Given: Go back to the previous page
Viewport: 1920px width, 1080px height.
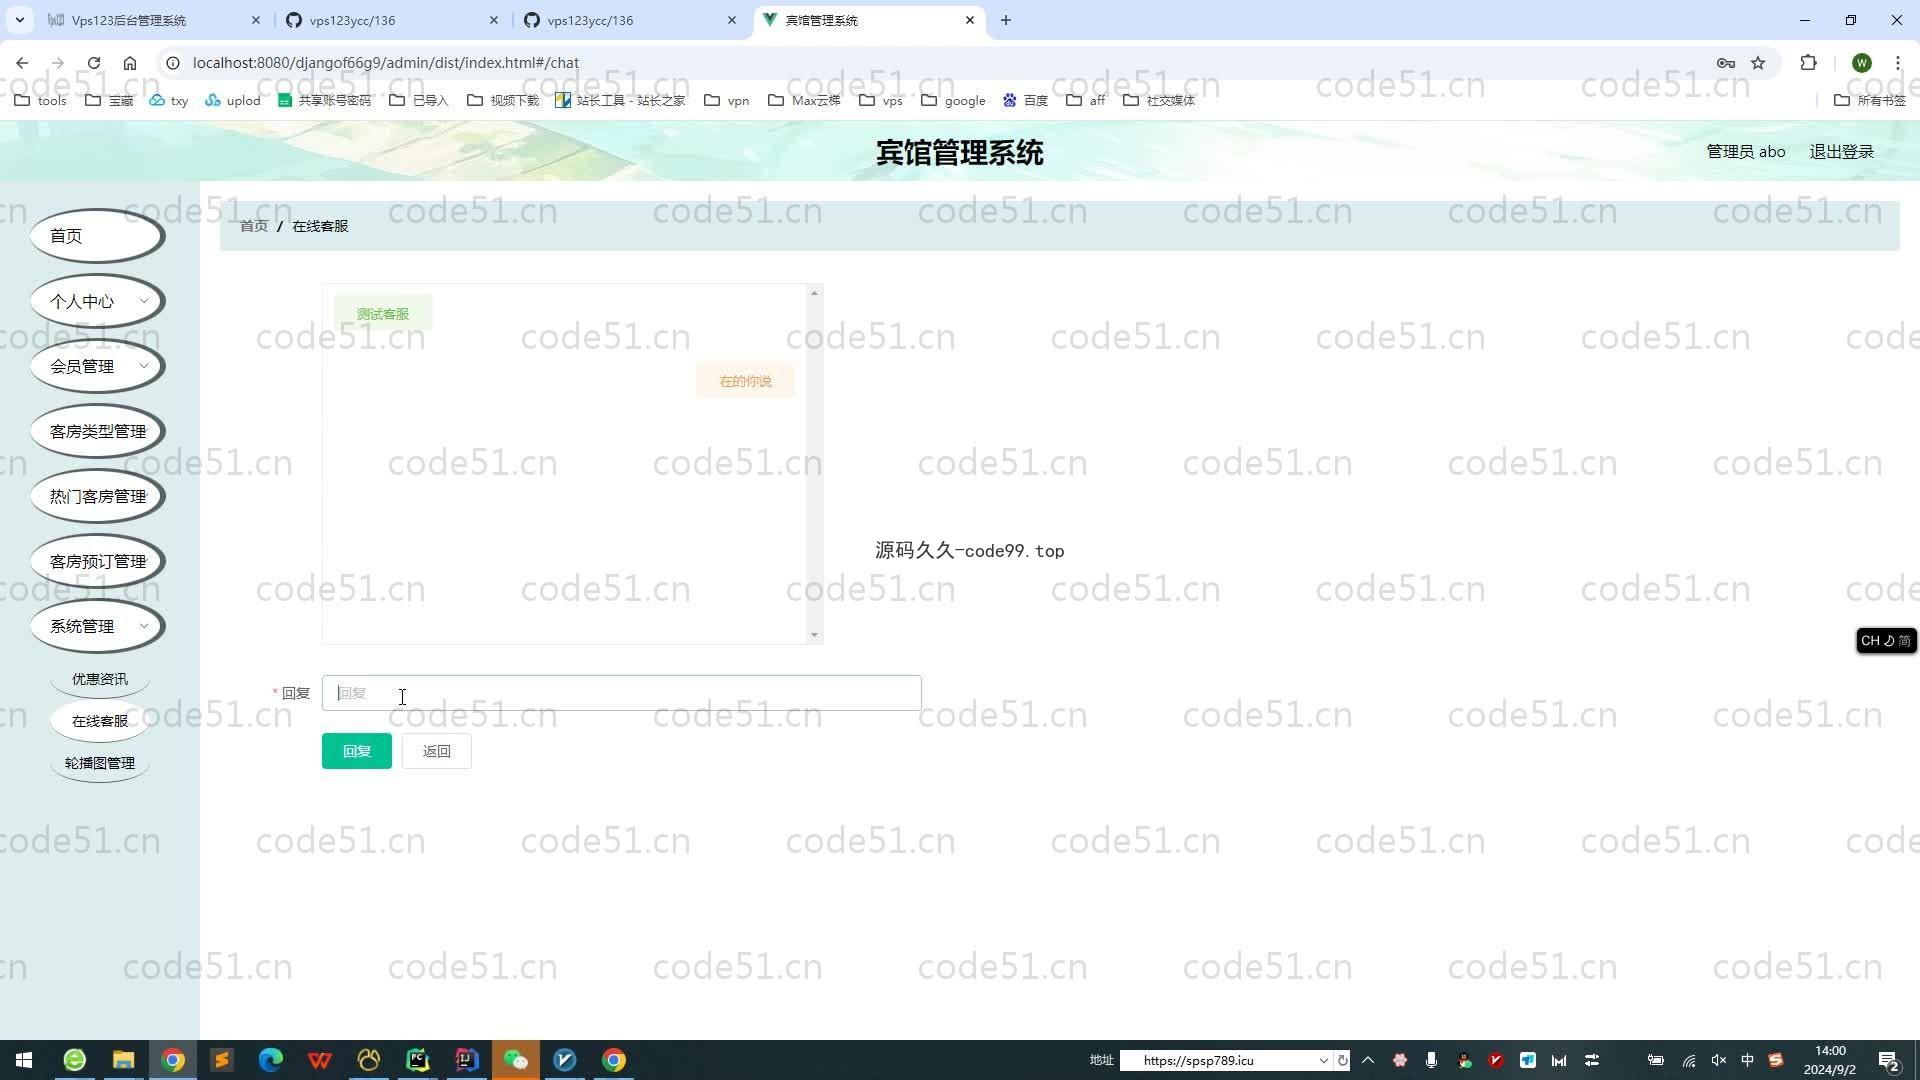Looking at the screenshot, I should click(22, 62).
